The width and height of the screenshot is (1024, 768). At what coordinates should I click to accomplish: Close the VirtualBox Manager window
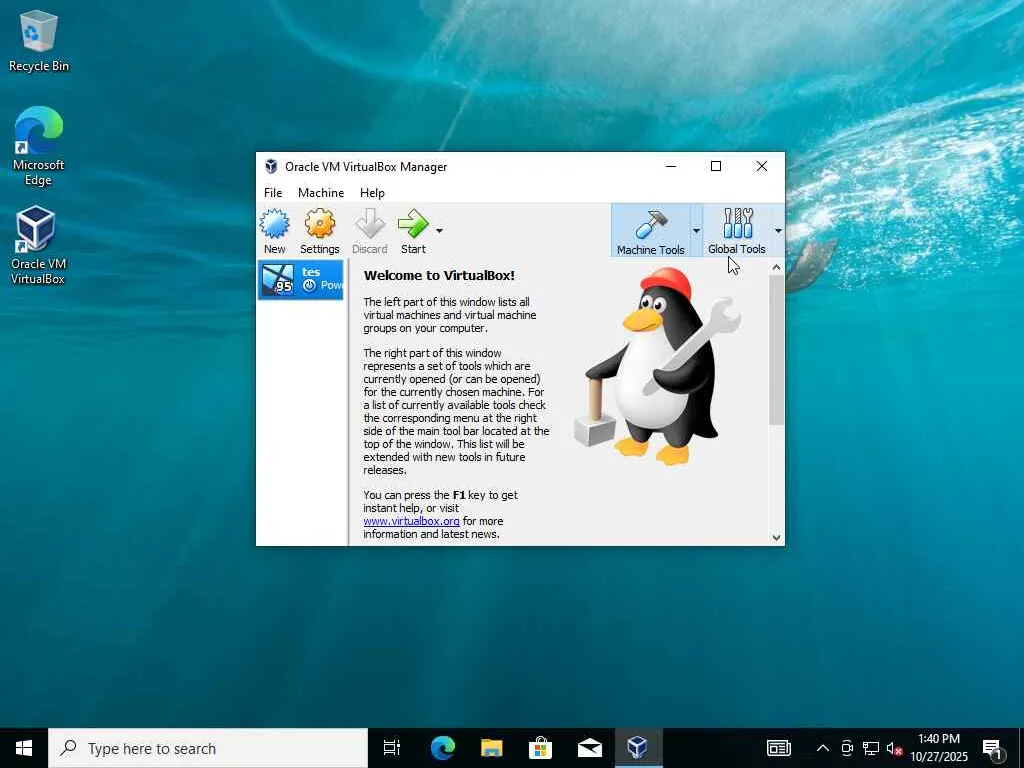(x=761, y=167)
